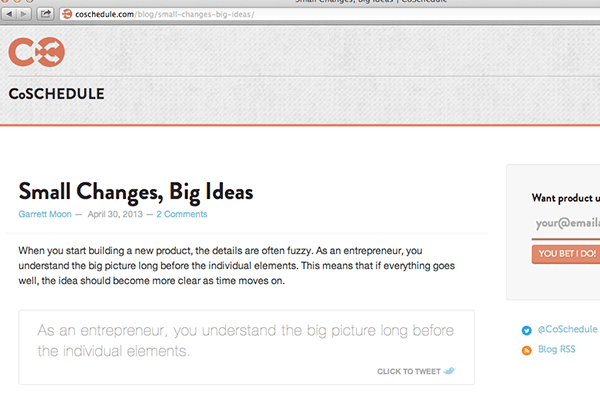The image size is (600, 400).
Task: Click the CLICK TO TWEET link
Action: point(408,371)
